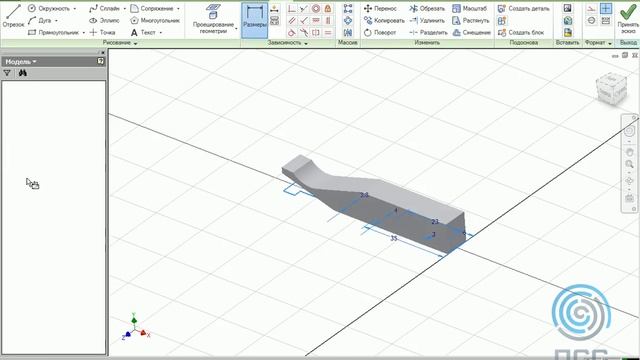Pick the Многоугольник polygon tool

coord(155,20)
